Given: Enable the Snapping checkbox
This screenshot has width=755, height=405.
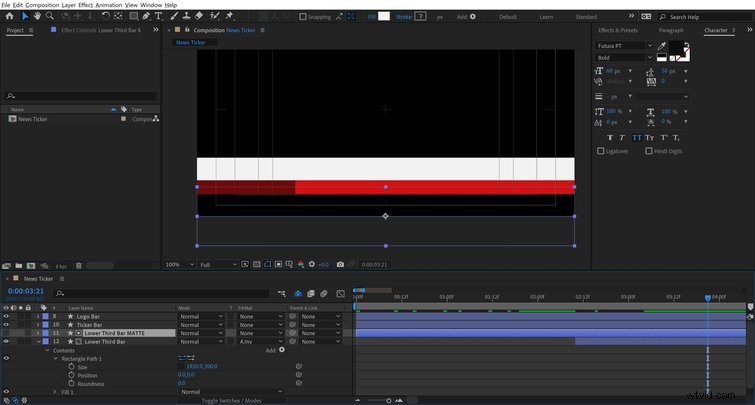Looking at the screenshot, I should [303, 16].
